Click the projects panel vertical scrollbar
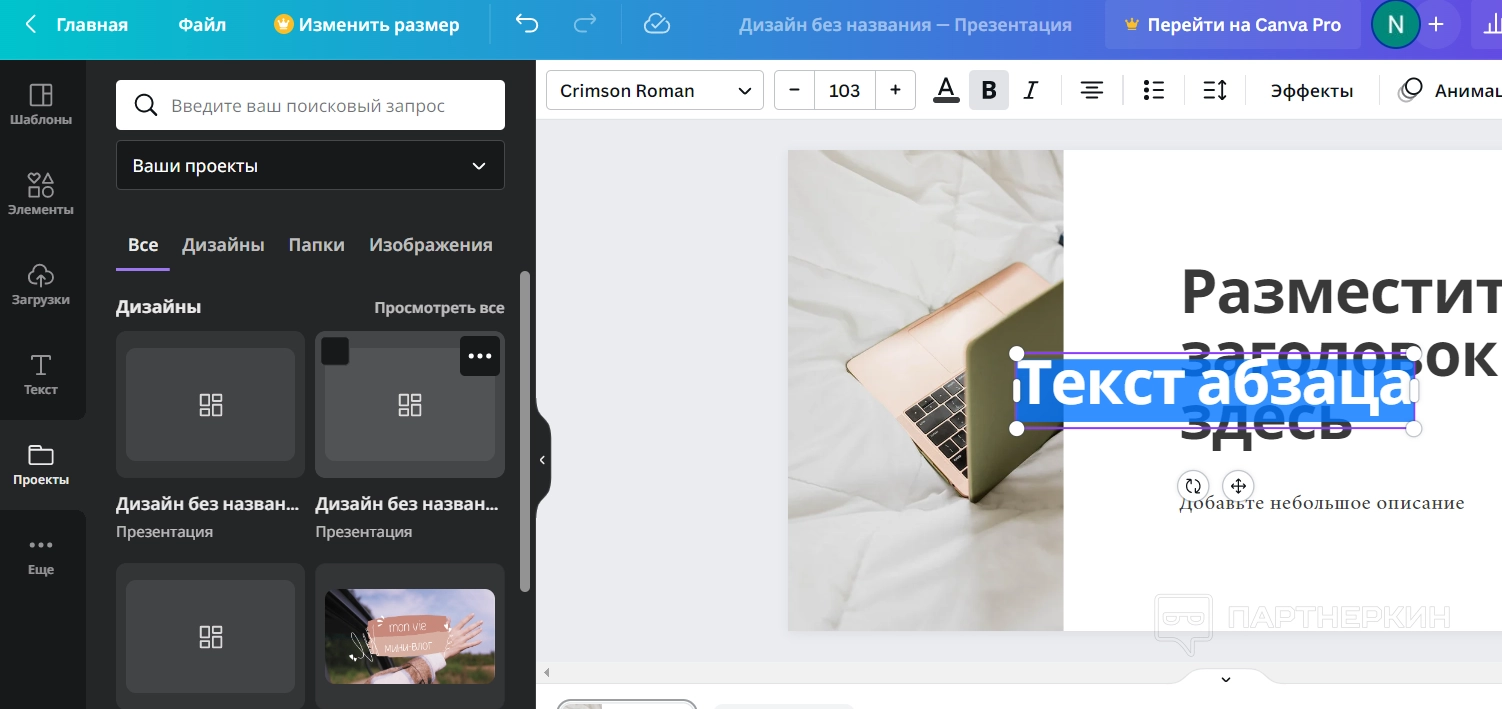The height and width of the screenshot is (709, 1502). [525, 430]
